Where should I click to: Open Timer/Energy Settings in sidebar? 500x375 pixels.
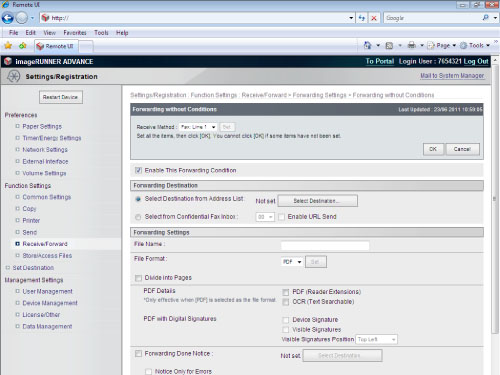coord(52,138)
